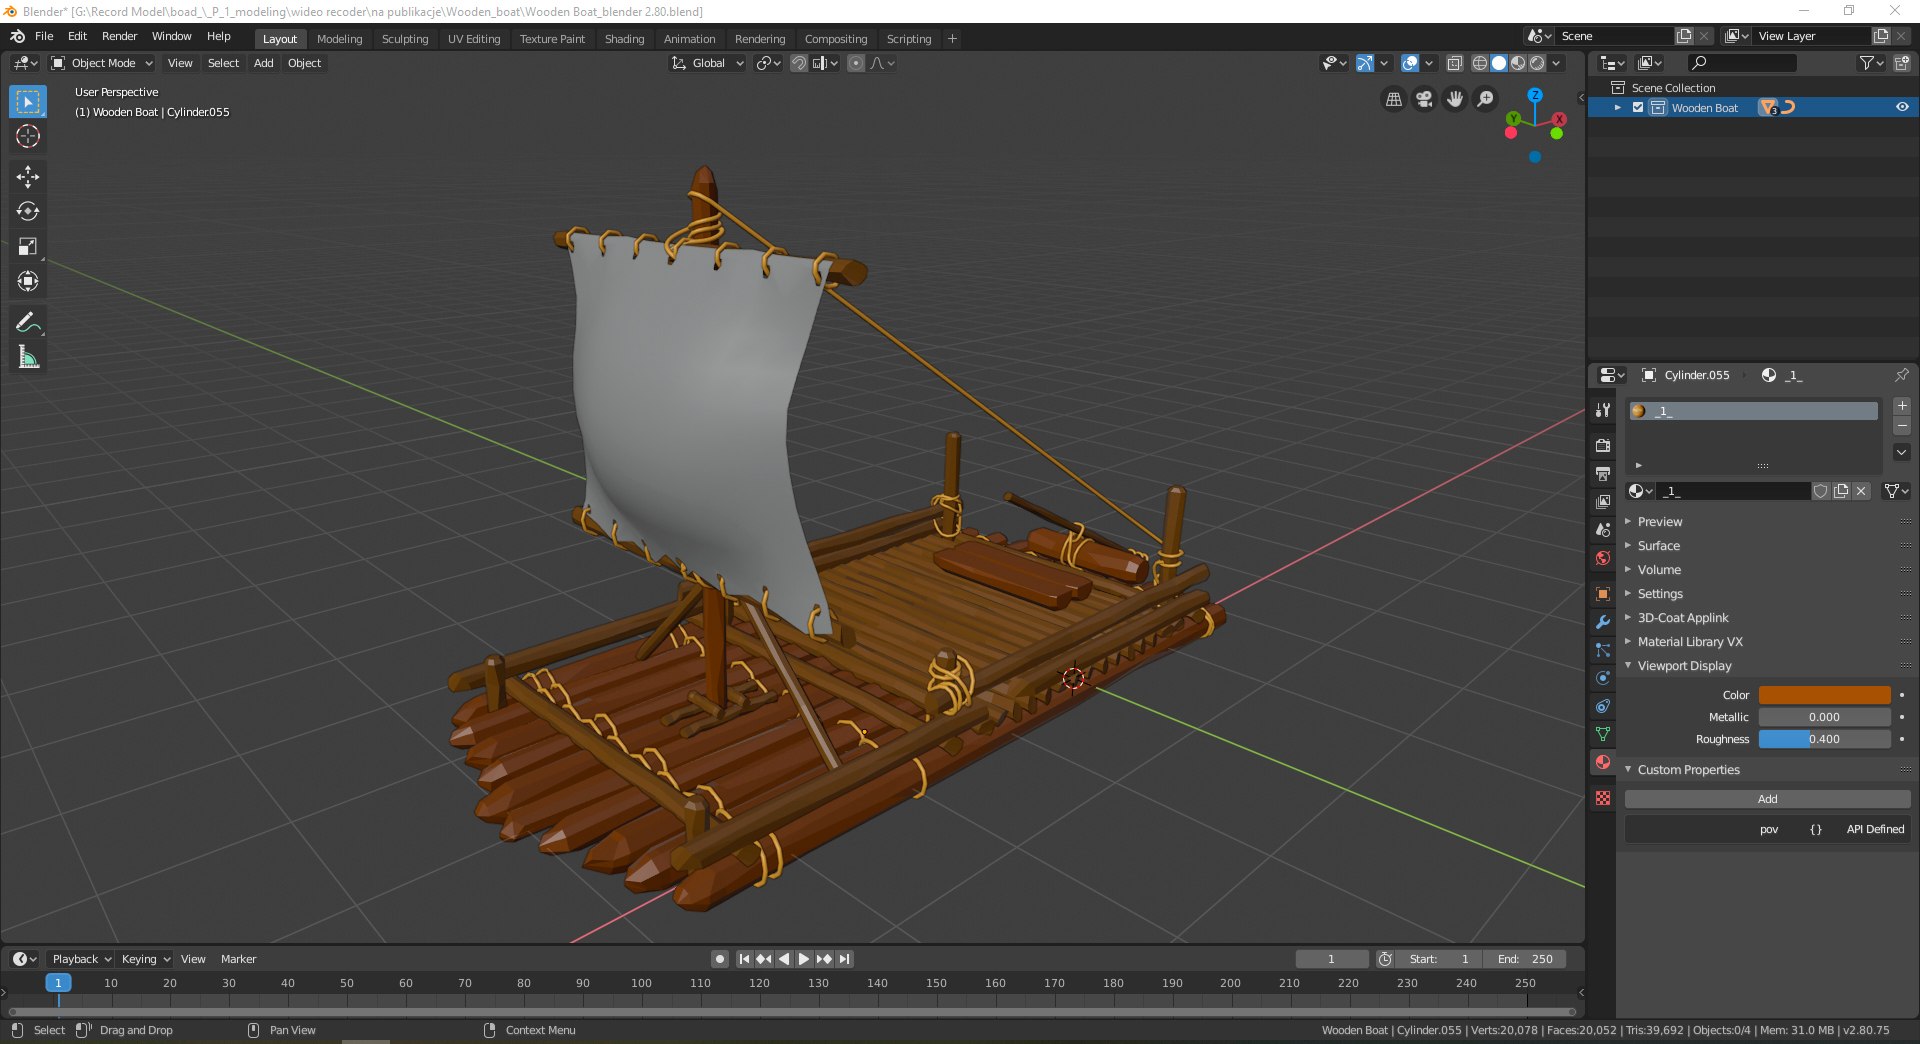Open the Object Data mesh tab
Viewport: 1920px width, 1044px height.
tap(1603, 734)
